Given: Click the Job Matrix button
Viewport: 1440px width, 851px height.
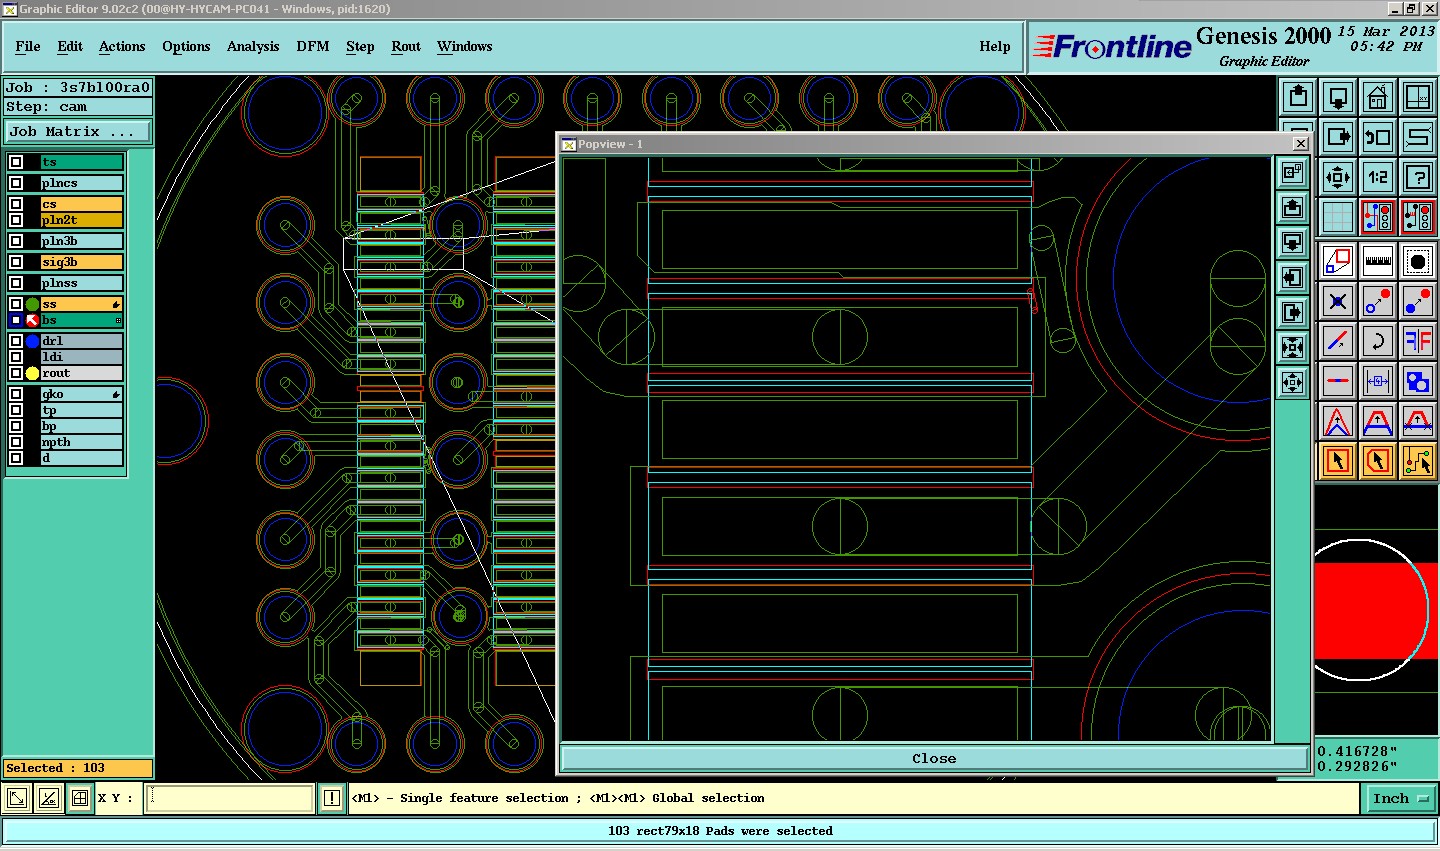Looking at the screenshot, I should (x=77, y=131).
